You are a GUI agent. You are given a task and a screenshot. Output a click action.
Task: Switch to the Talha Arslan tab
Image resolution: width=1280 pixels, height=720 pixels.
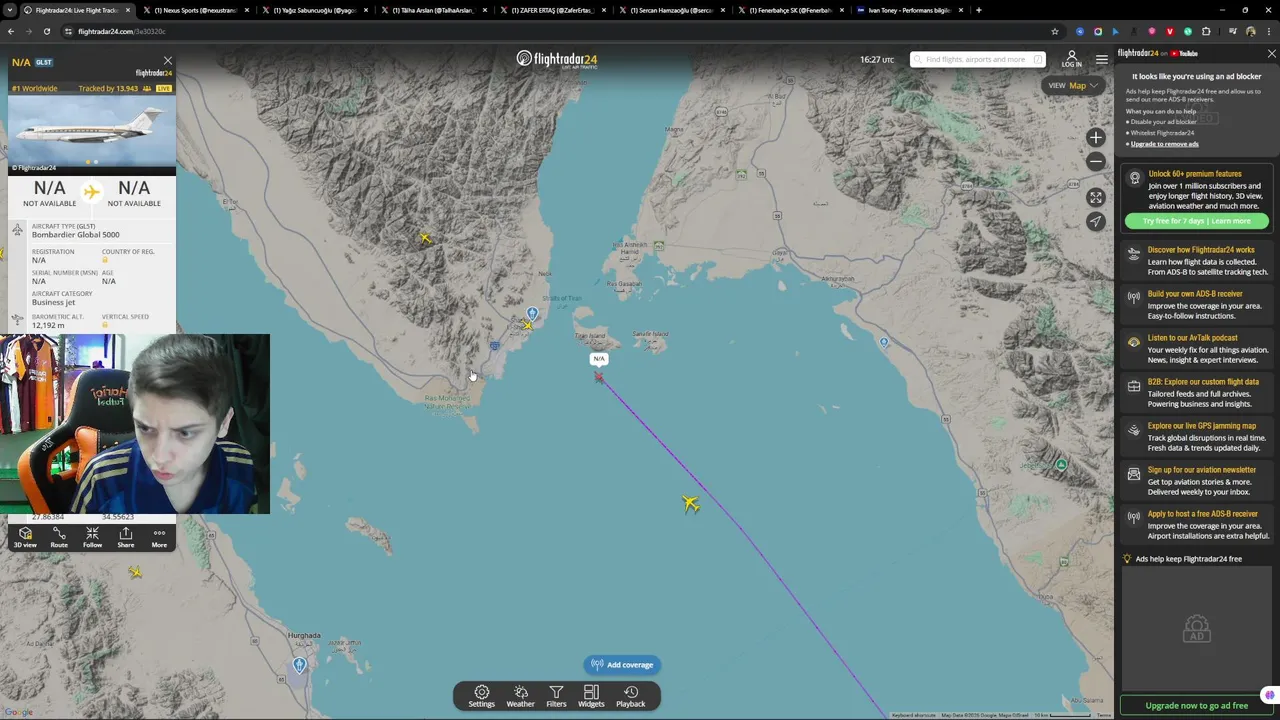coord(433,10)
